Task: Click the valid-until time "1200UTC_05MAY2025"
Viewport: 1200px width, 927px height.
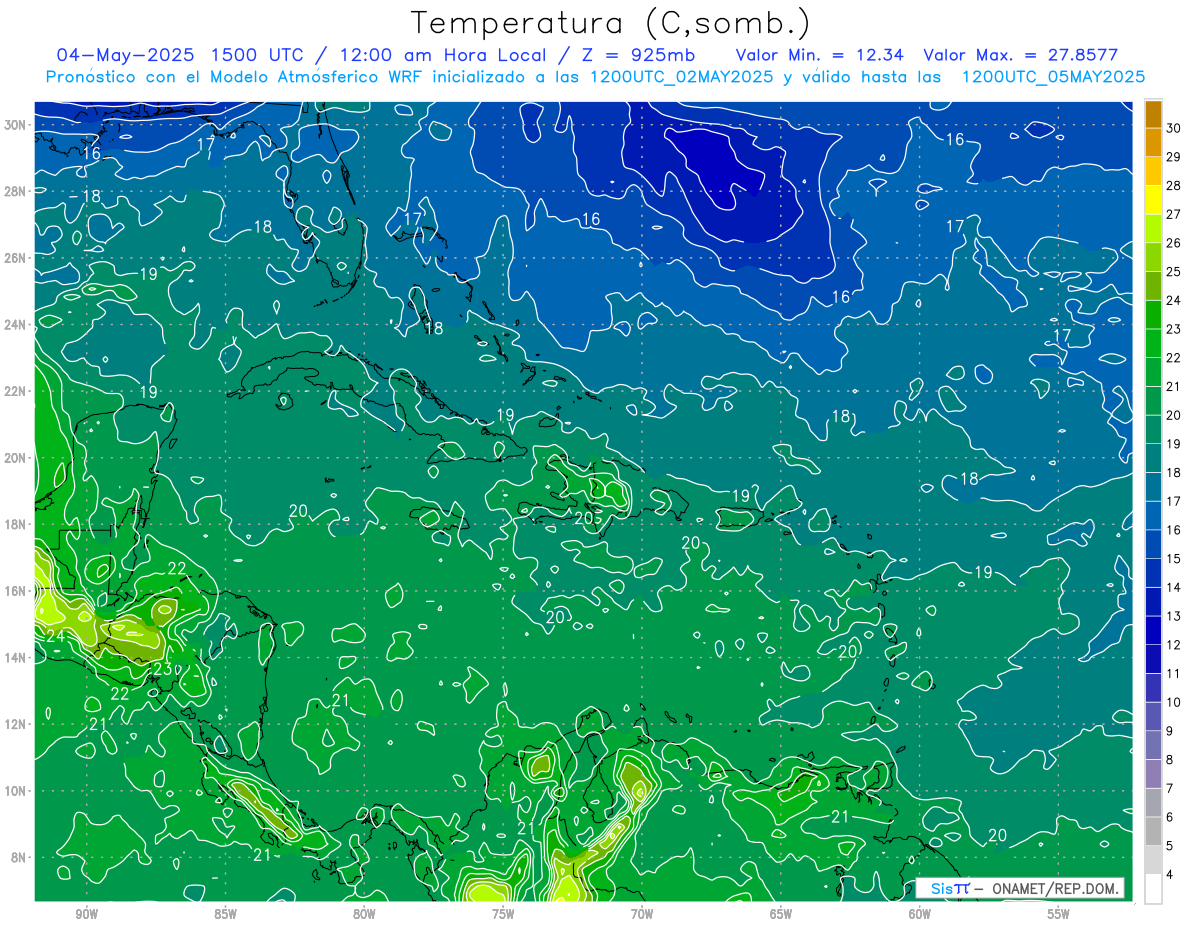Action: tap(1053, 77)
